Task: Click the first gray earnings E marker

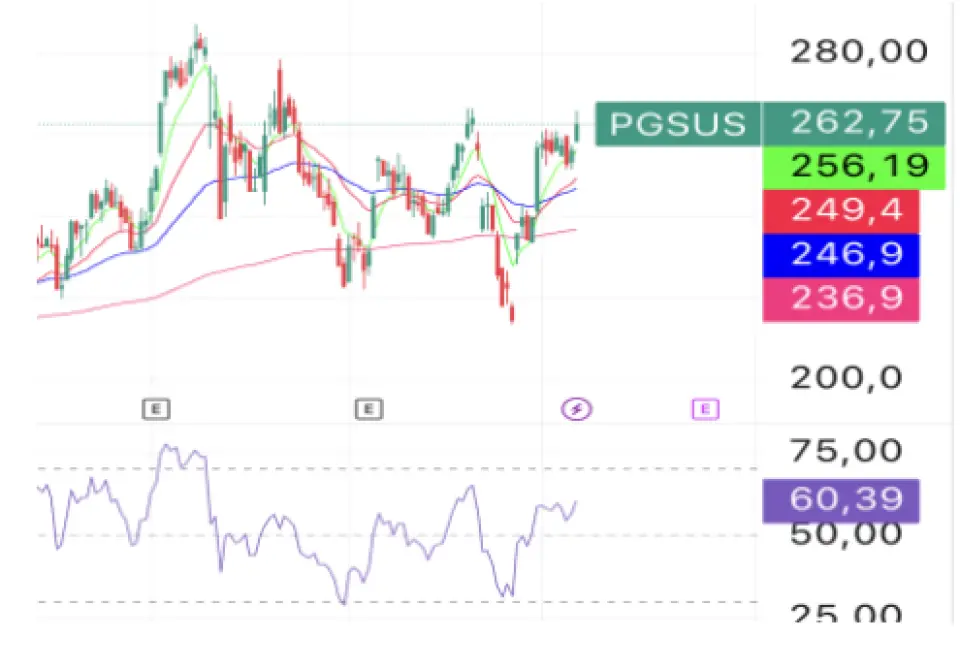Action: click(x=156, y=409)
